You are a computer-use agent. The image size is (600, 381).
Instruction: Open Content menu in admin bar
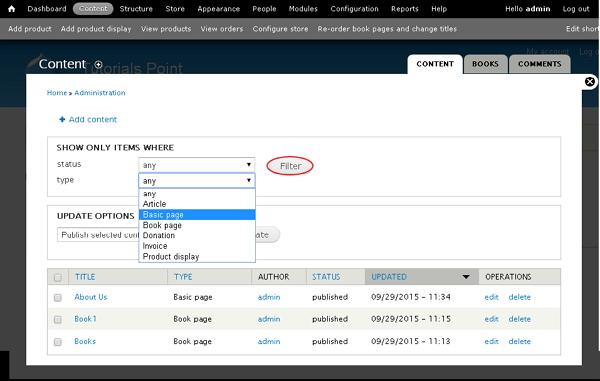click(93, 9)
